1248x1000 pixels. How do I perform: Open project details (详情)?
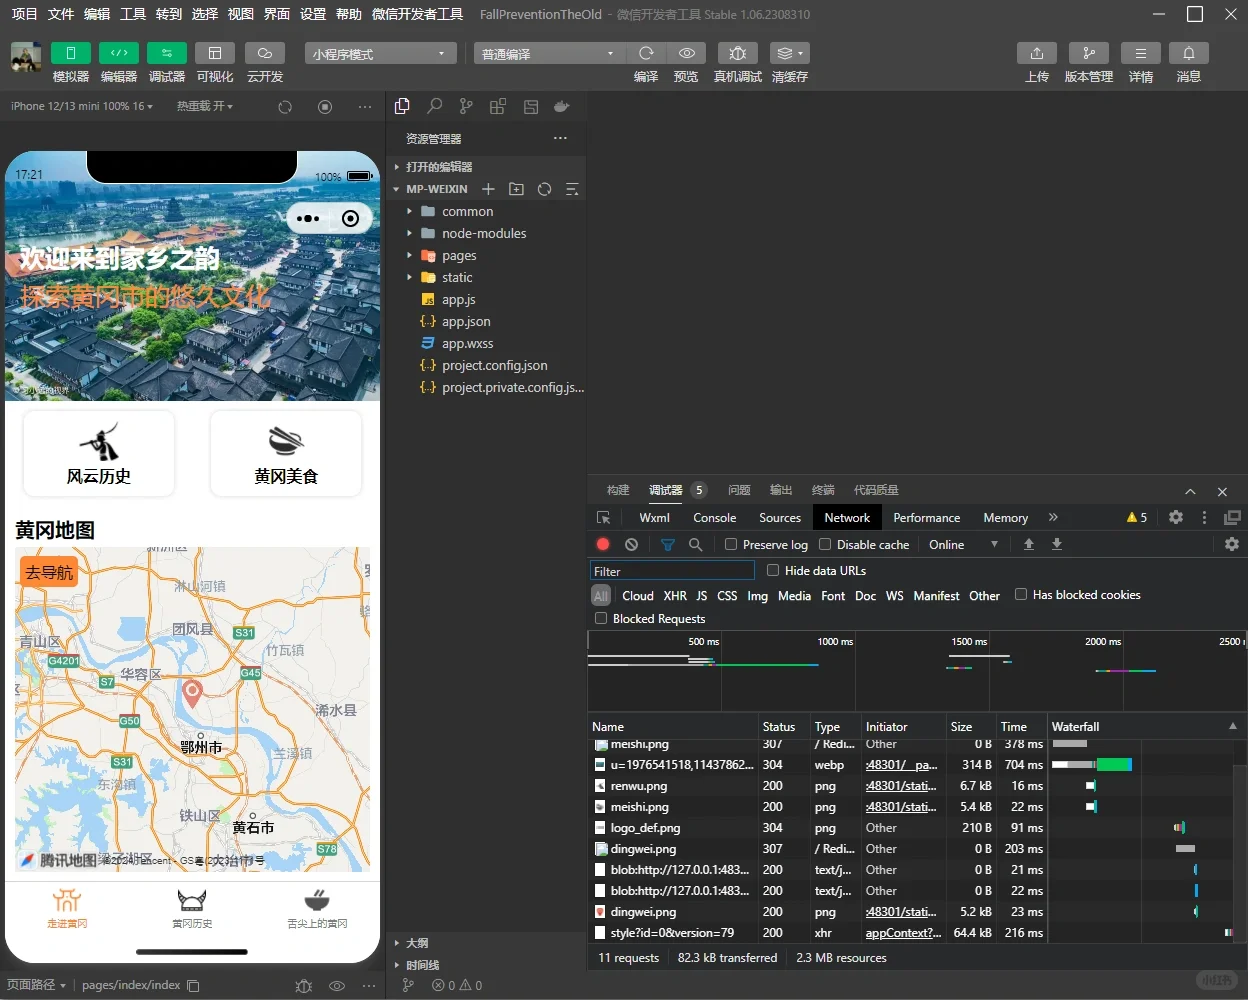[1141, 53]
